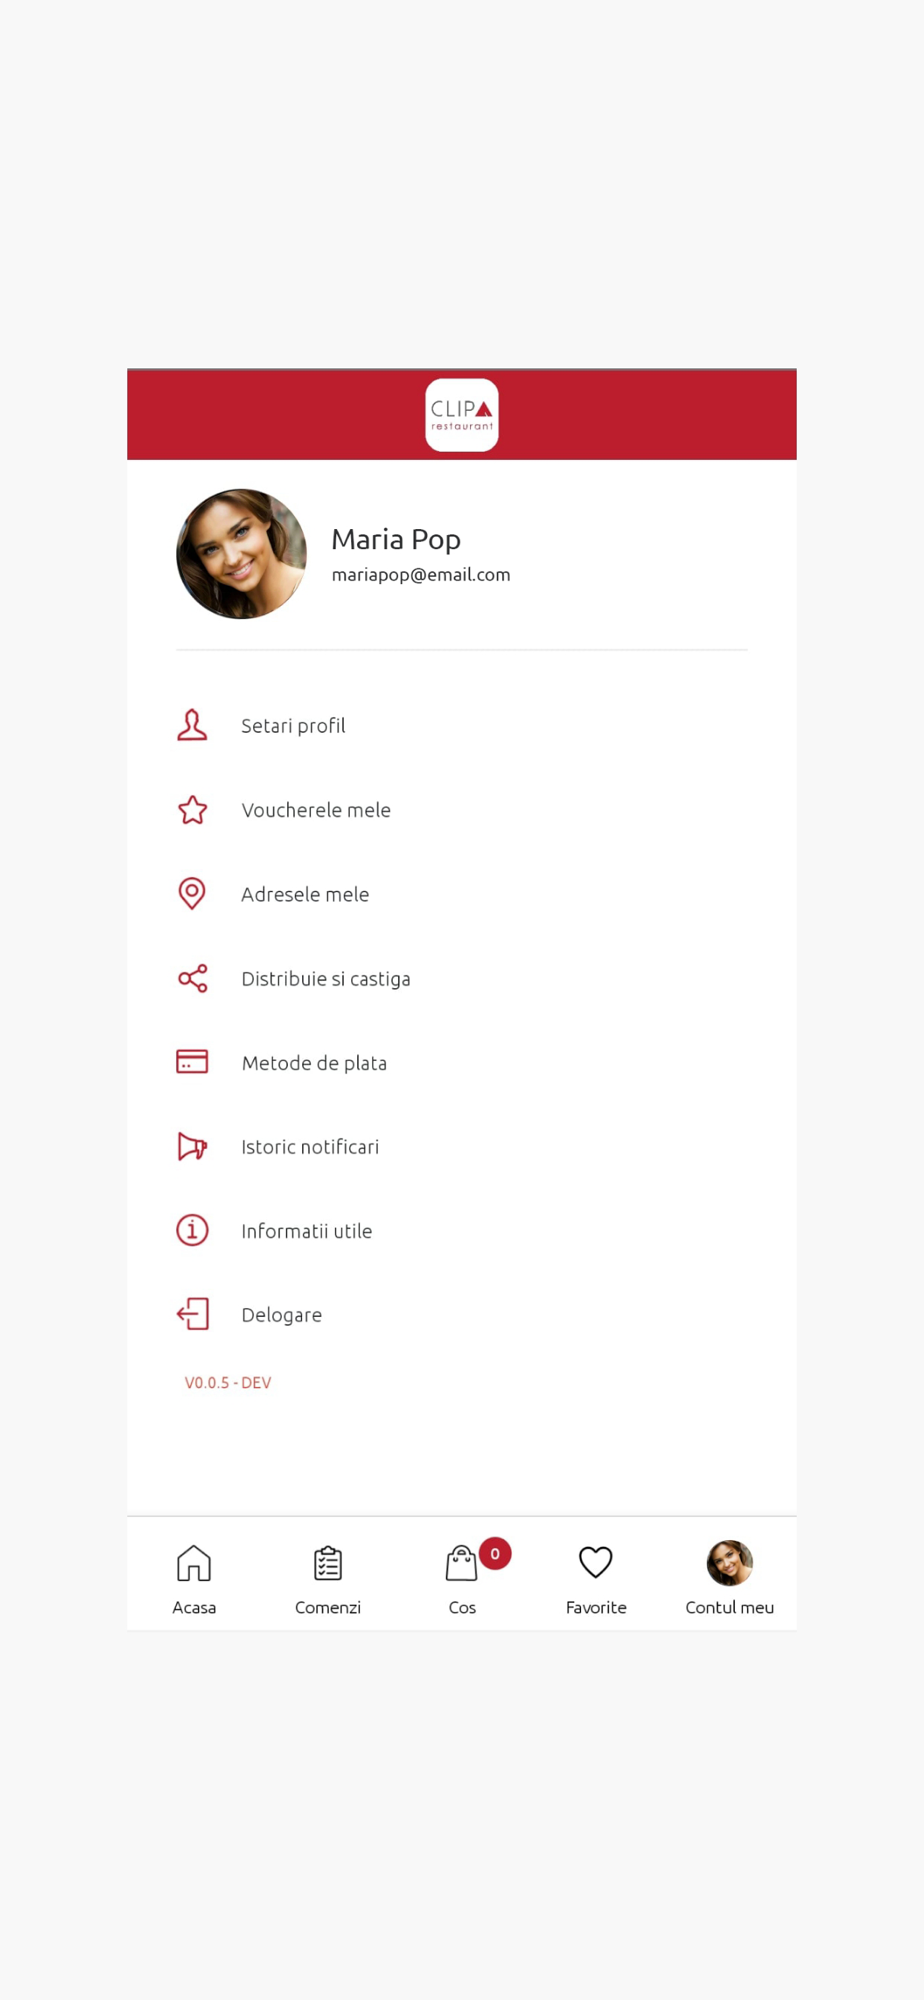The image size is (924, 2000).
Task: Click the info circle icon for Informatii utile
Action: point(192,1230)
